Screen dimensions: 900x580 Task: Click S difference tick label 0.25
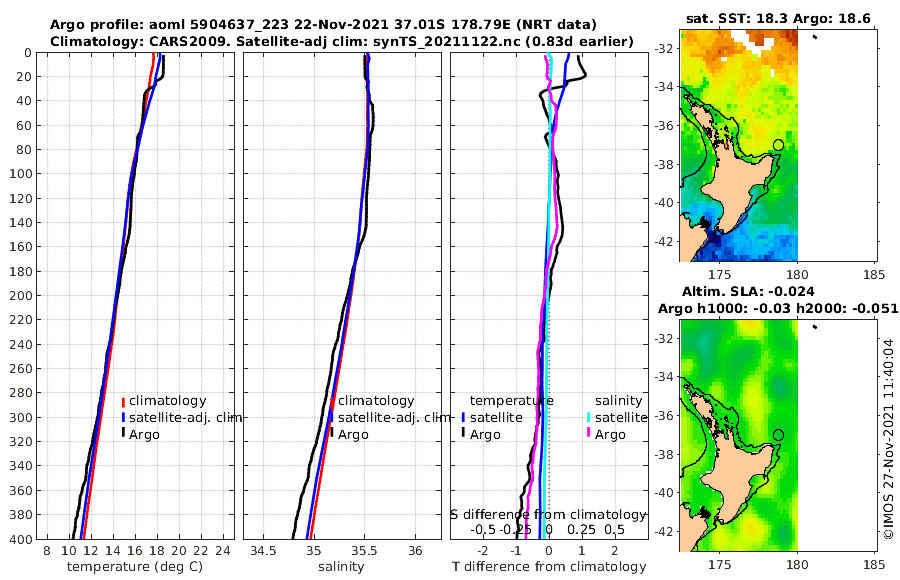581,529
